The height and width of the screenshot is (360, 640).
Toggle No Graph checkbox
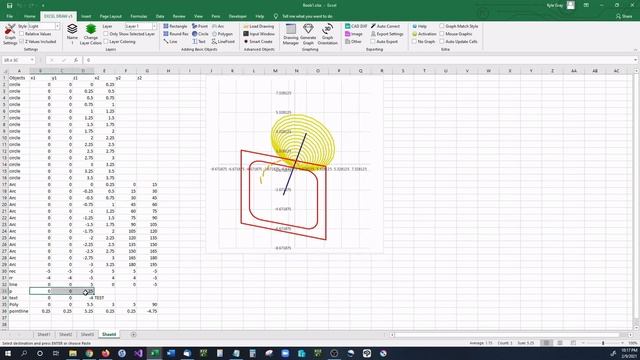414,42
